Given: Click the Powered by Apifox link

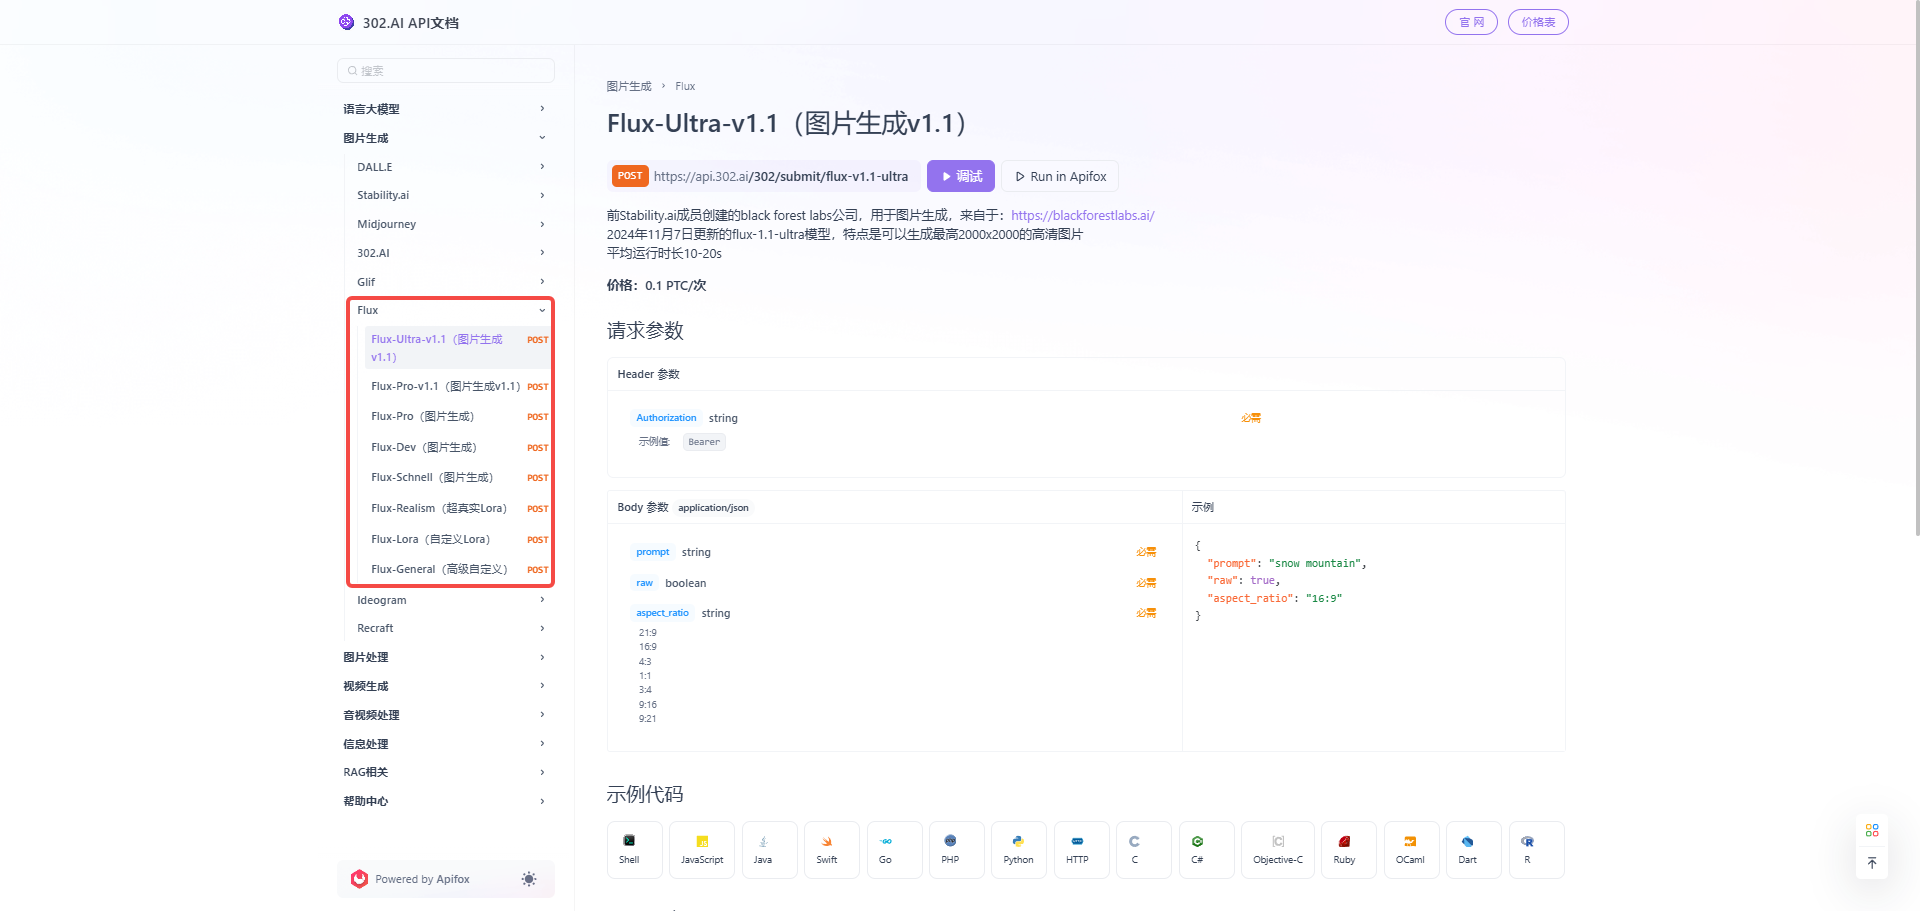Looking at the screenshot, I should tap(422, 879).
